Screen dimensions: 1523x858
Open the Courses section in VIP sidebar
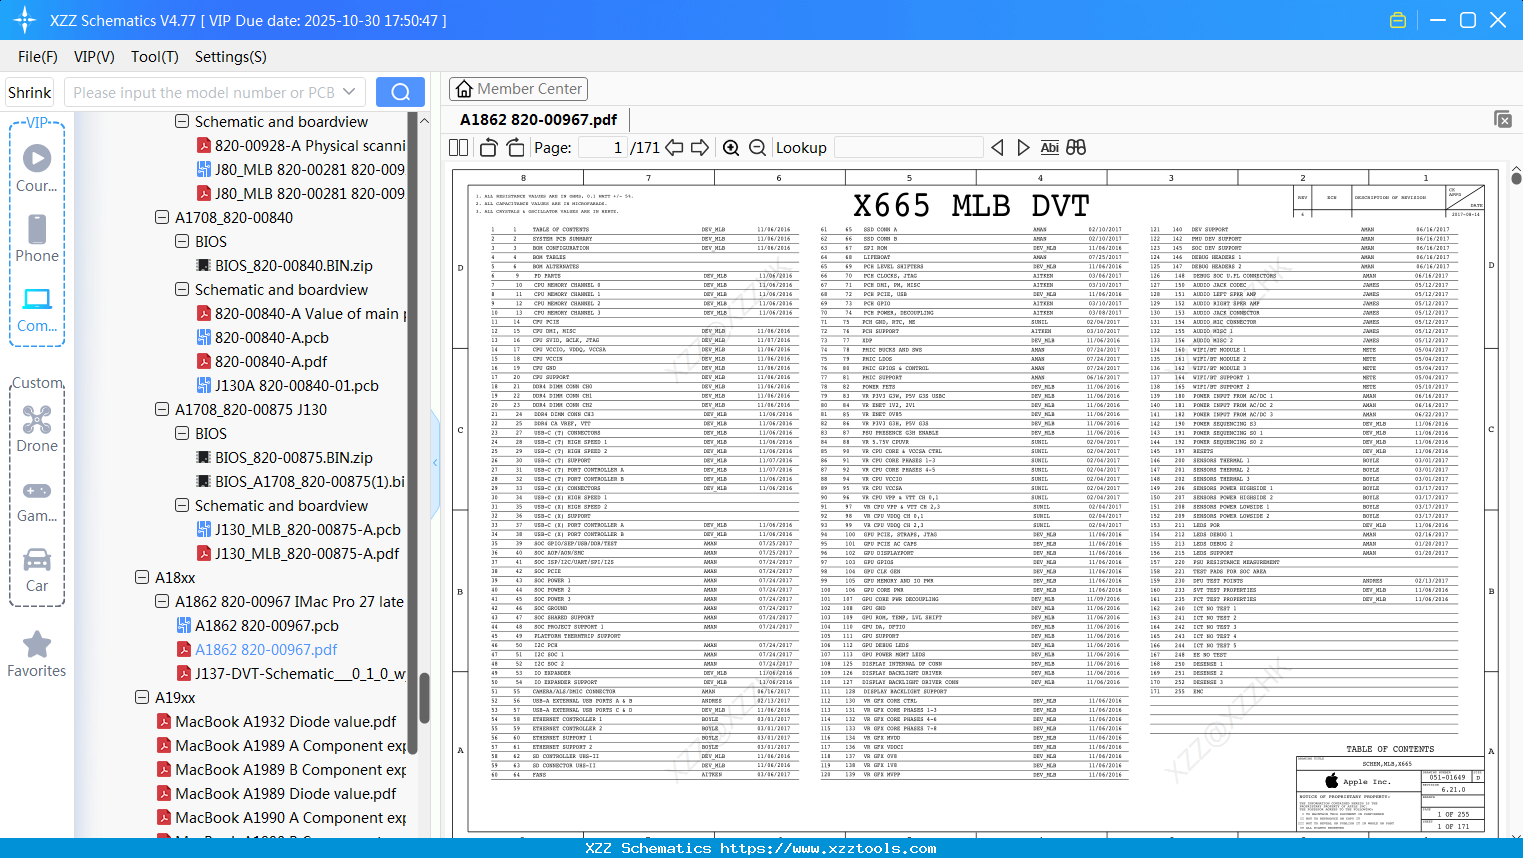[x=37, y=168]
